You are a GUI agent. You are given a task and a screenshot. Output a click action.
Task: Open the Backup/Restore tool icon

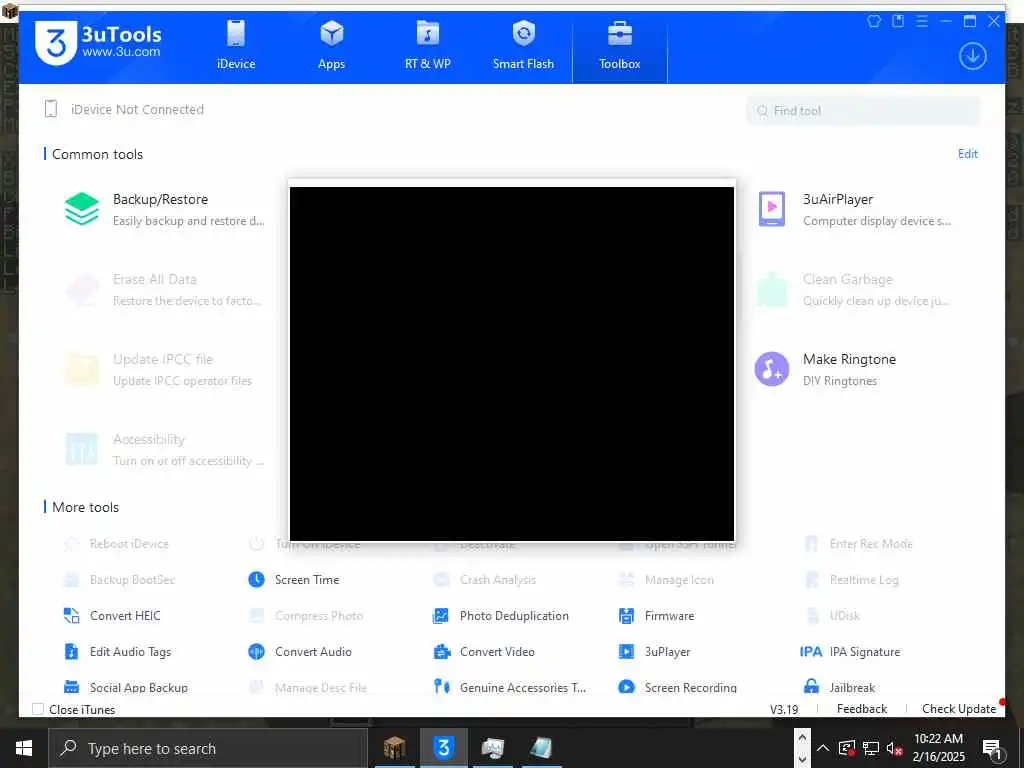coord(82,209)
